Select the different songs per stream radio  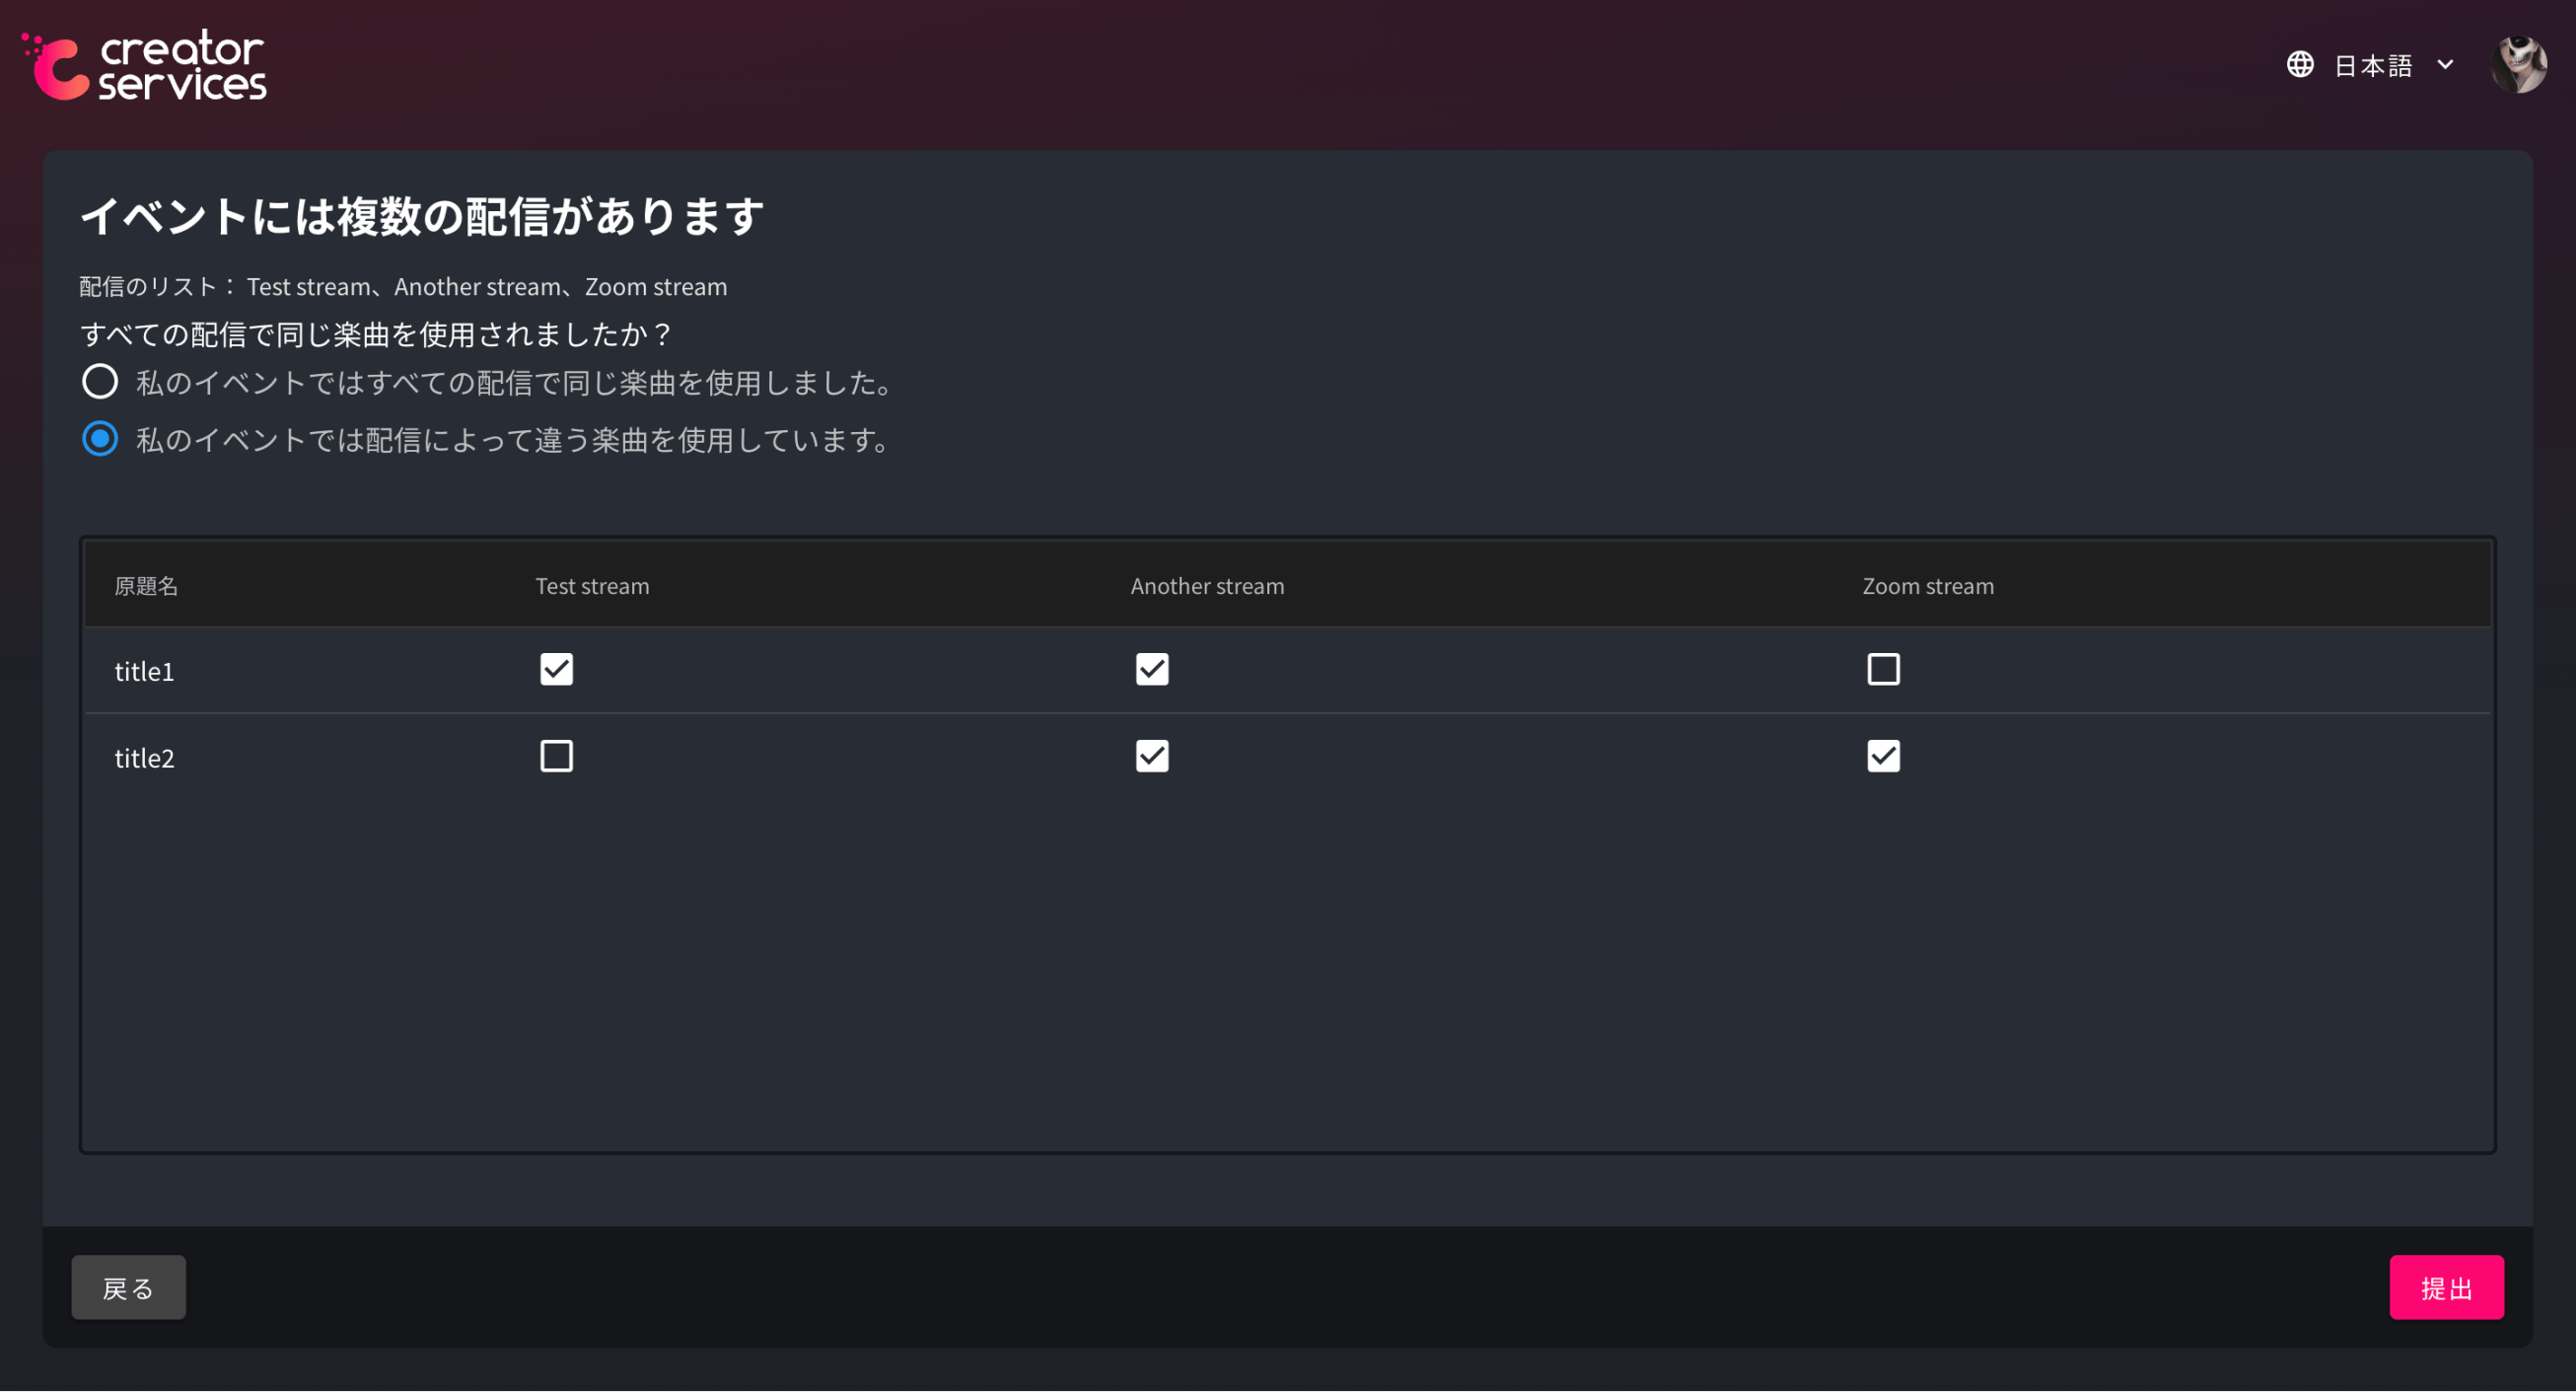[100, 439]
